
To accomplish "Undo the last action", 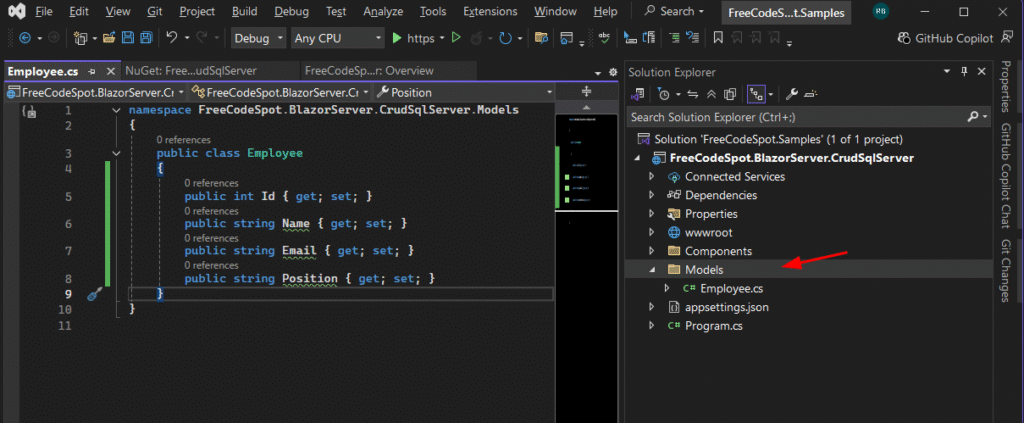I will pos(172,39).
